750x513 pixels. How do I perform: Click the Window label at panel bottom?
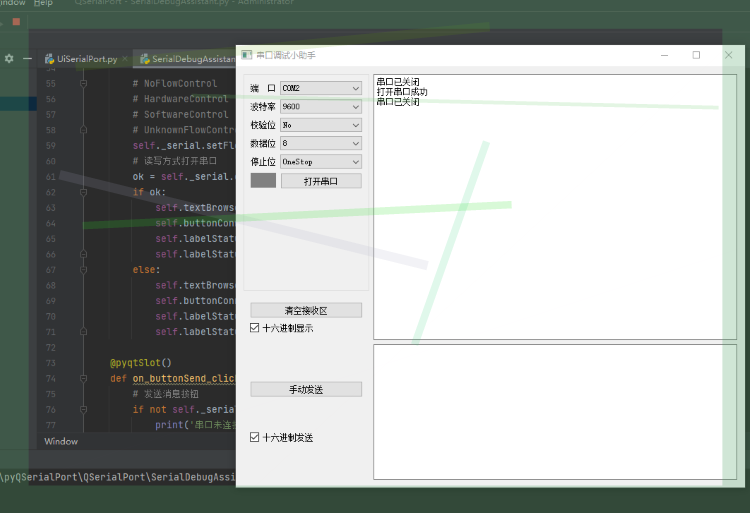click(x=61, y=441)
